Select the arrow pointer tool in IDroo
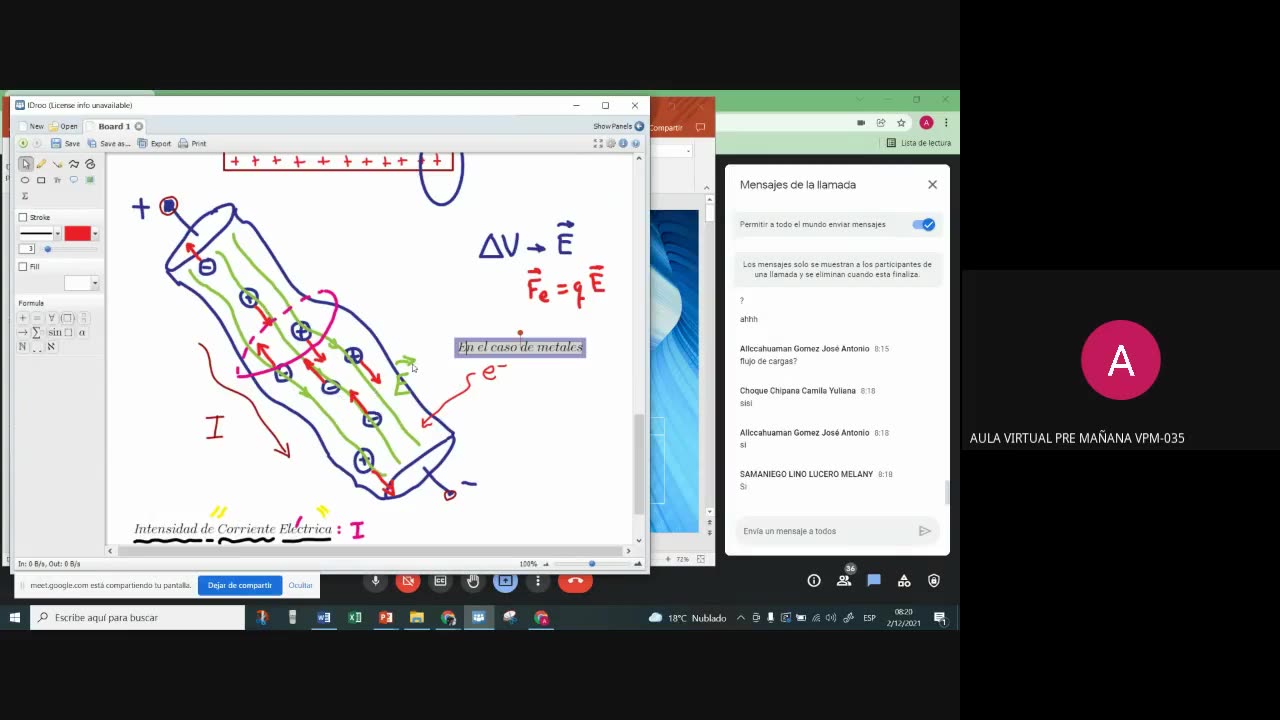The height and width of the screenshot is (720, 1280). pos(25,164)
